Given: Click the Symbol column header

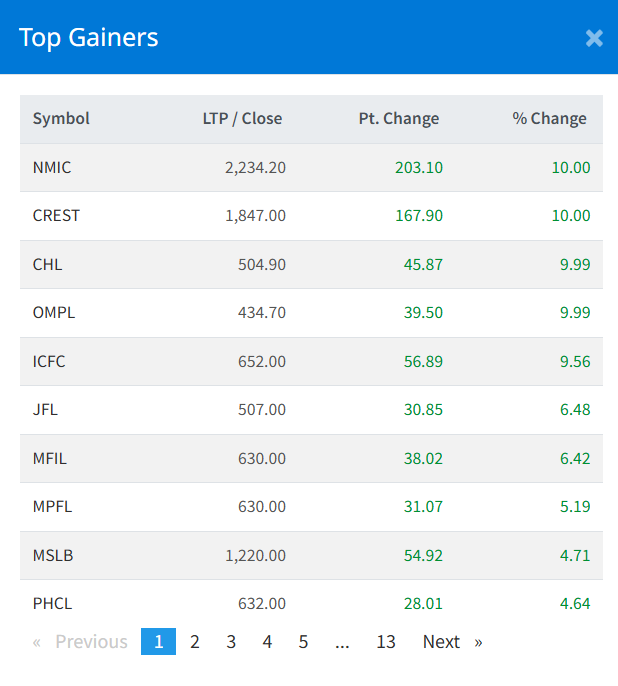Looking at the screenshot, I should point(61,118).
